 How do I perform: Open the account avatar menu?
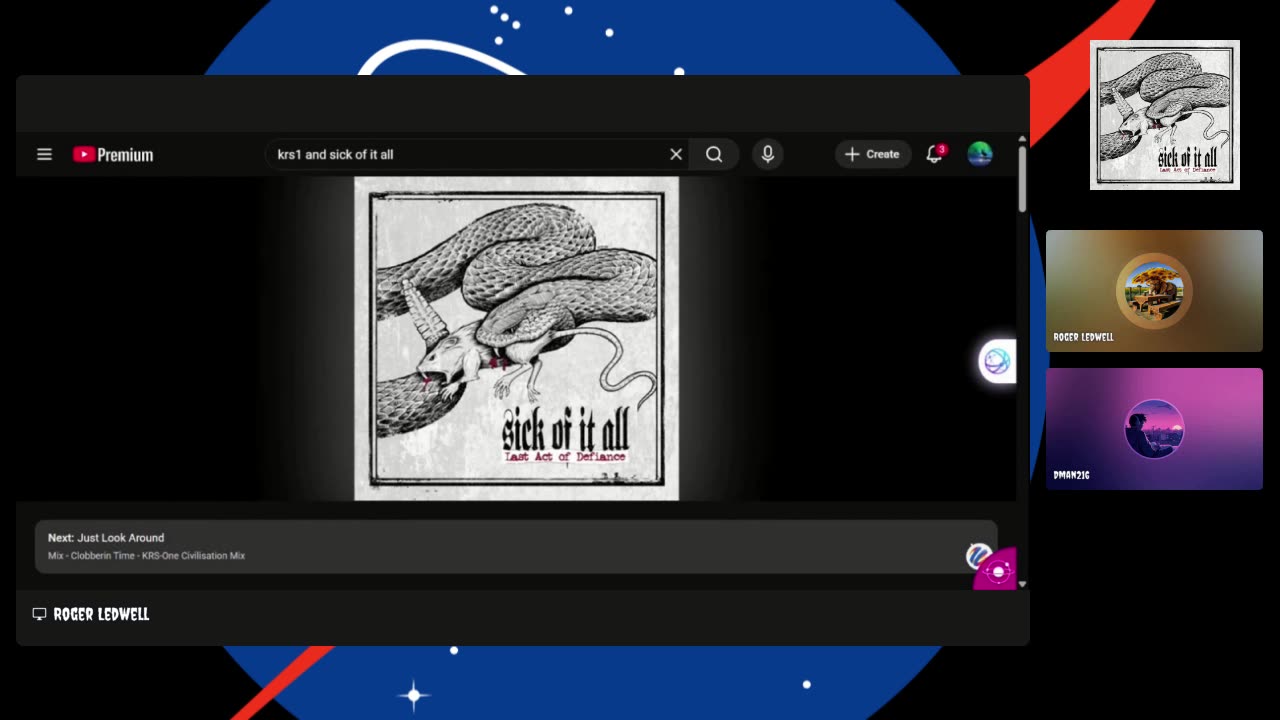click(x=980, y=154)
